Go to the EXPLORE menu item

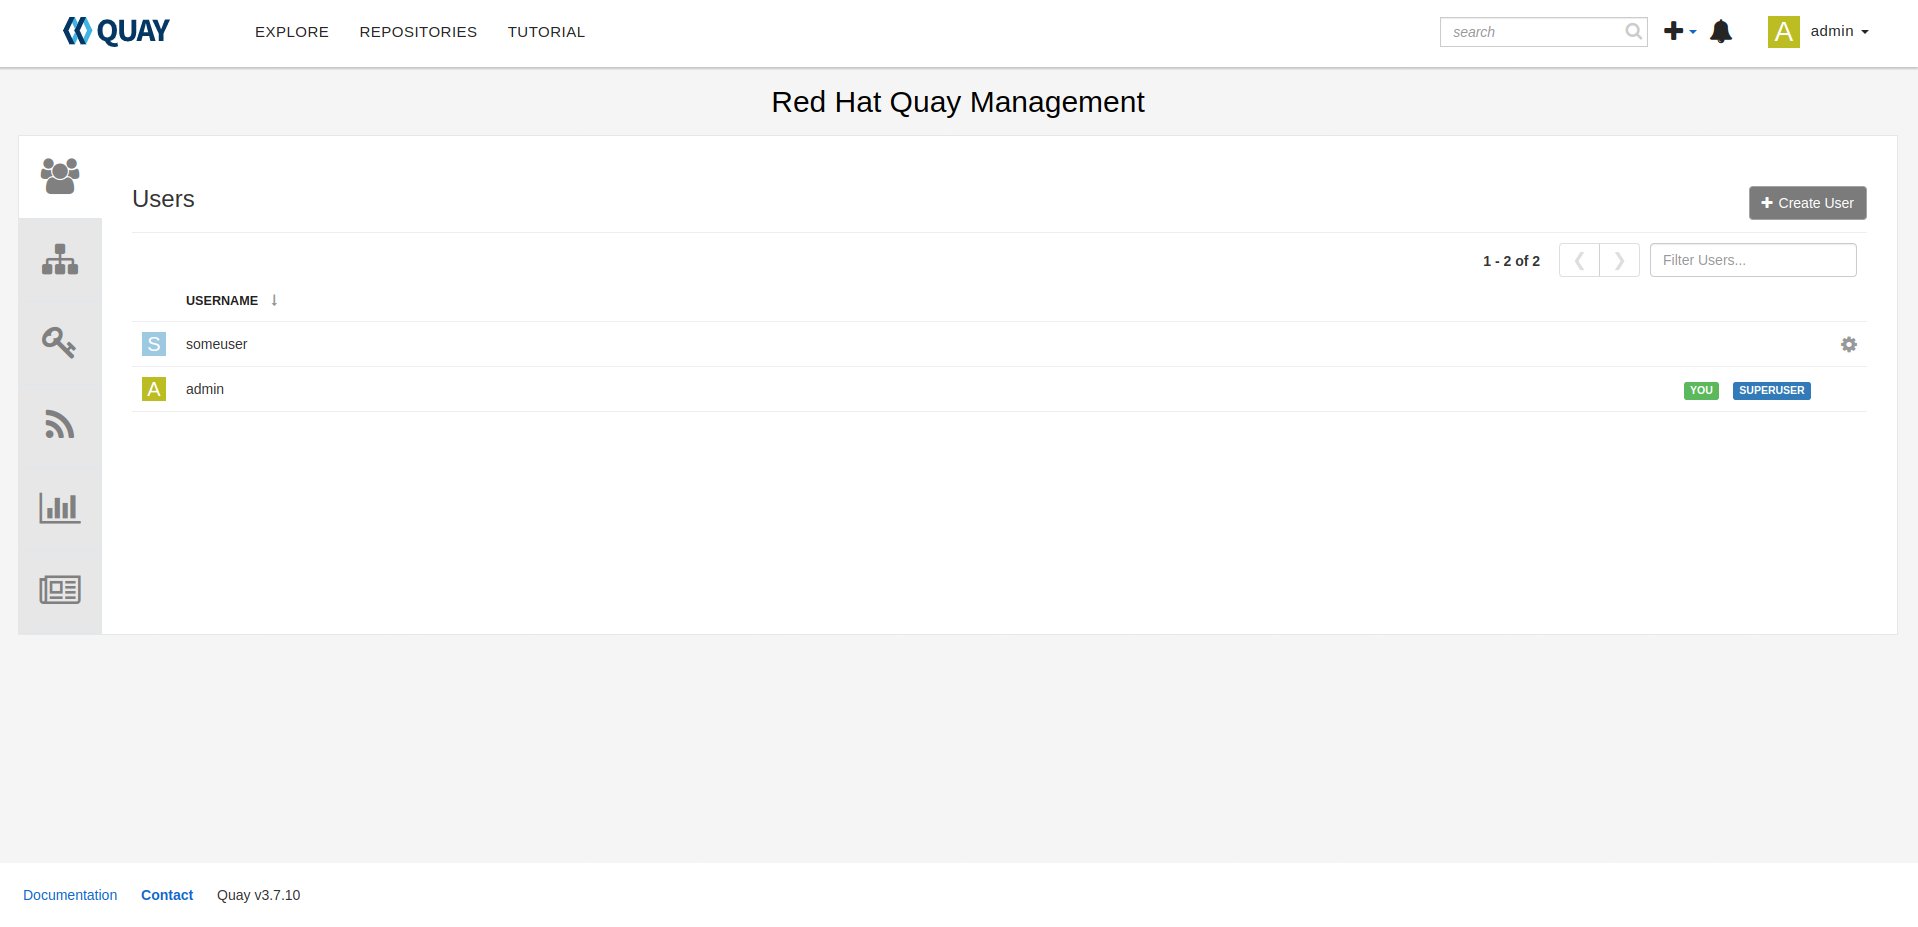point(292,32)
